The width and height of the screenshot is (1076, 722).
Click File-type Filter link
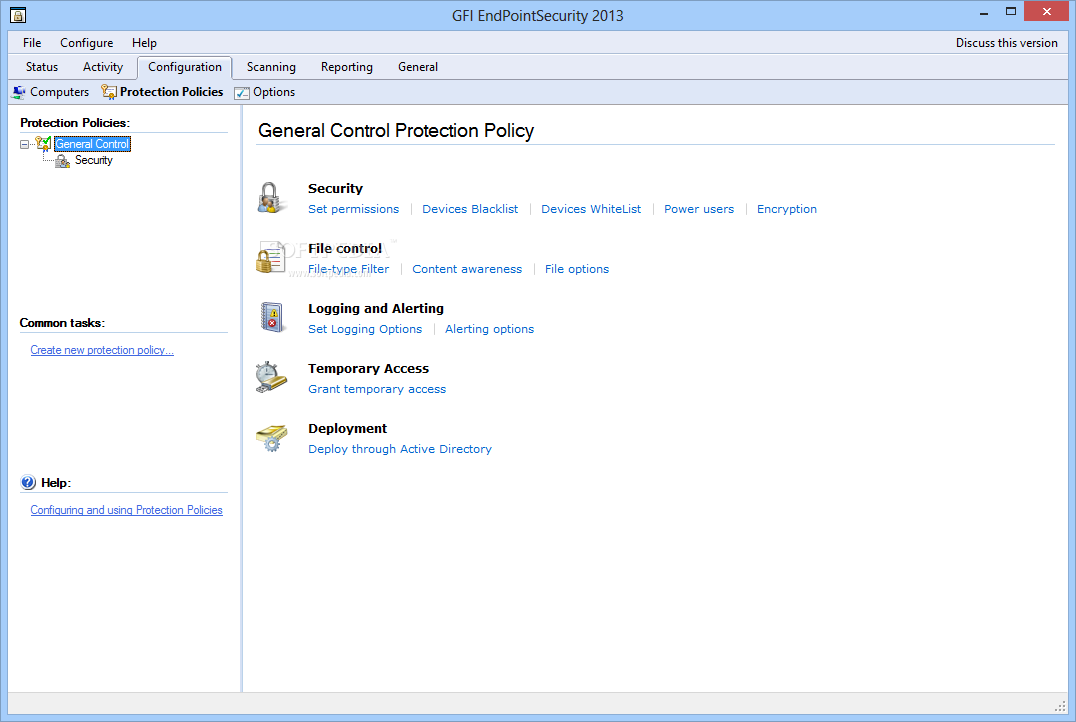349,269
